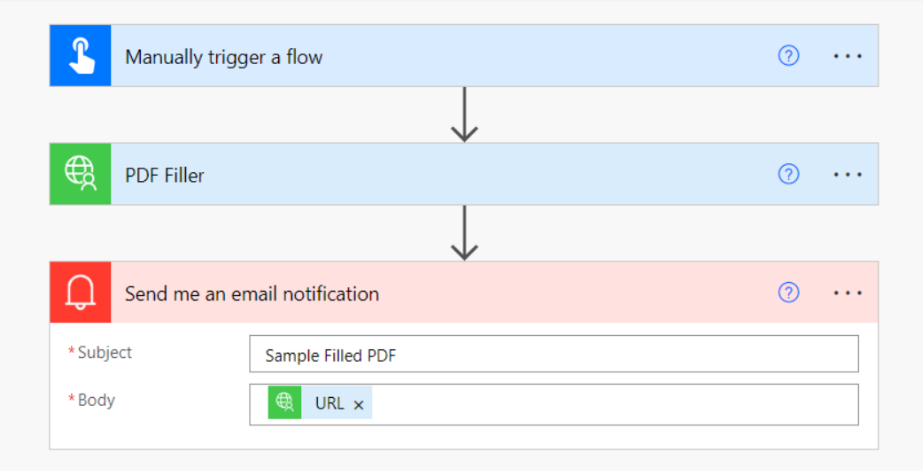
Task: Select the URL dynamic content token
Action: point(329,403)
